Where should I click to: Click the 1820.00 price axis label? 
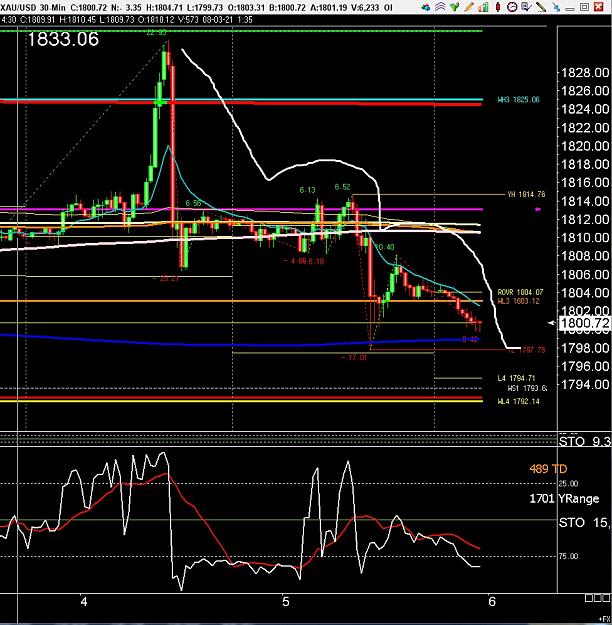(x=585, y=146)
